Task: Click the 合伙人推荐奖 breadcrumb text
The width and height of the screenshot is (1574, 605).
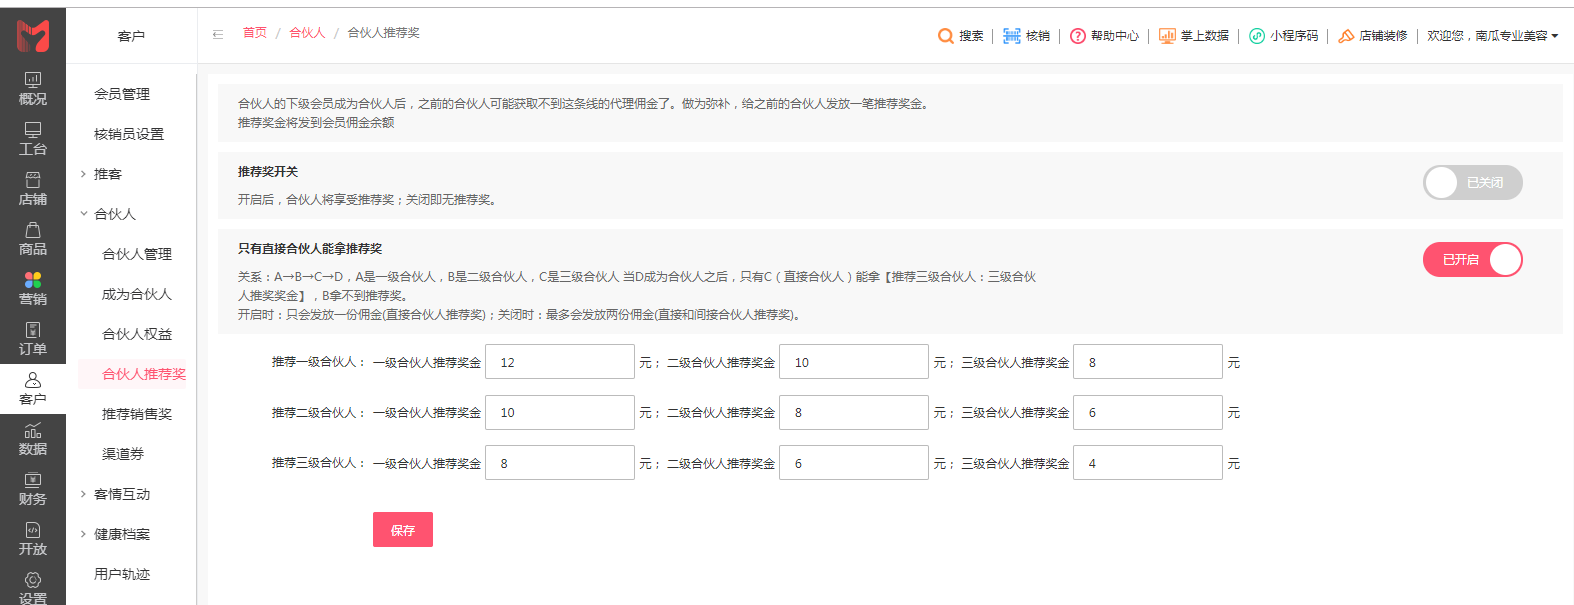Action: (x=383, y=33)
